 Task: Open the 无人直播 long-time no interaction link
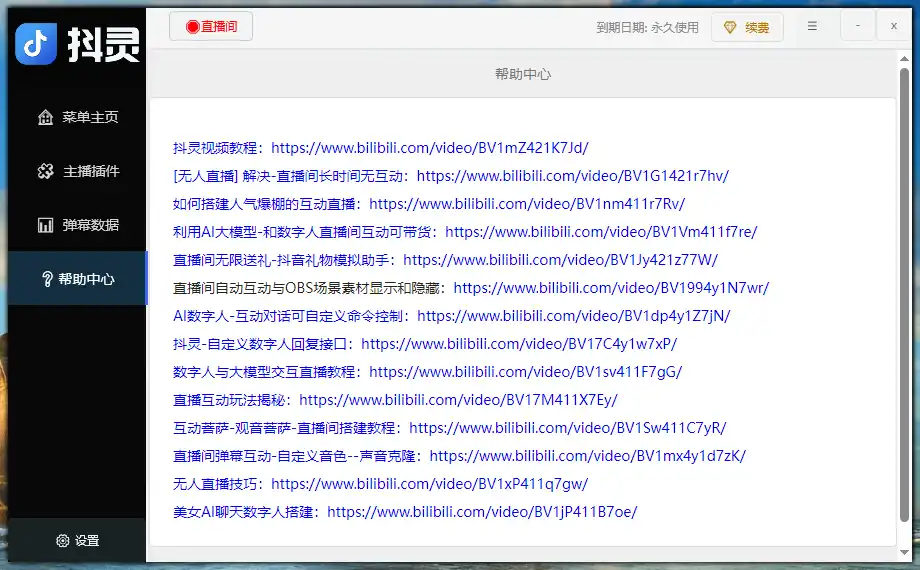572,175
